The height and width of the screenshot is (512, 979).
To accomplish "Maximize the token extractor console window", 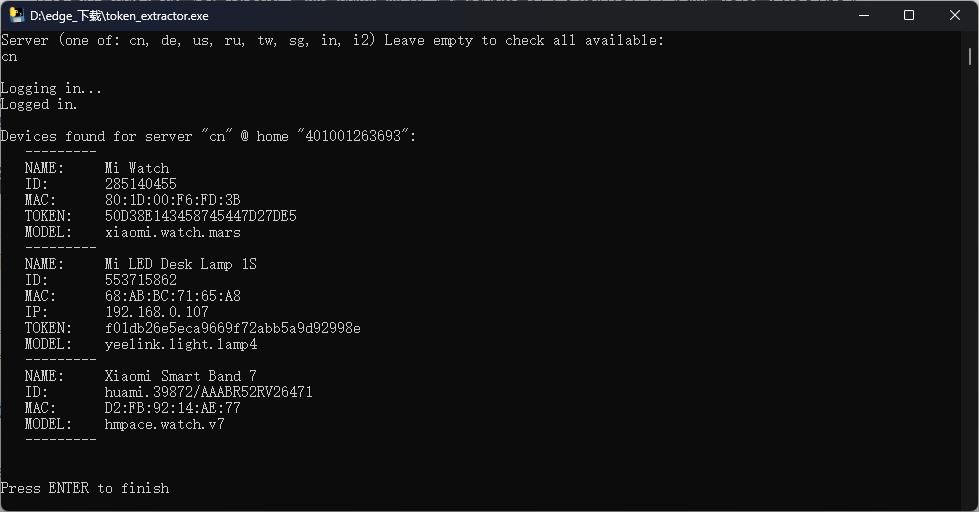I will [x=908, y=15].
